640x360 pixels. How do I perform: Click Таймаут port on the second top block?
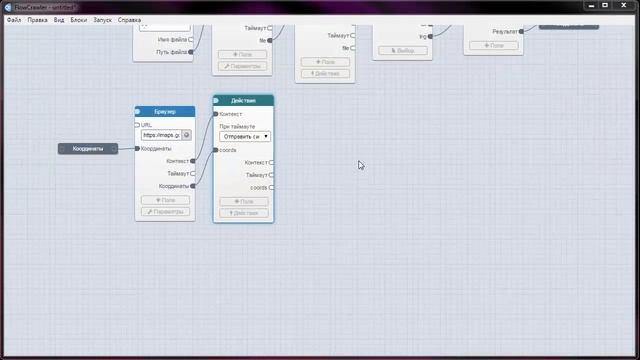(269, 28)
